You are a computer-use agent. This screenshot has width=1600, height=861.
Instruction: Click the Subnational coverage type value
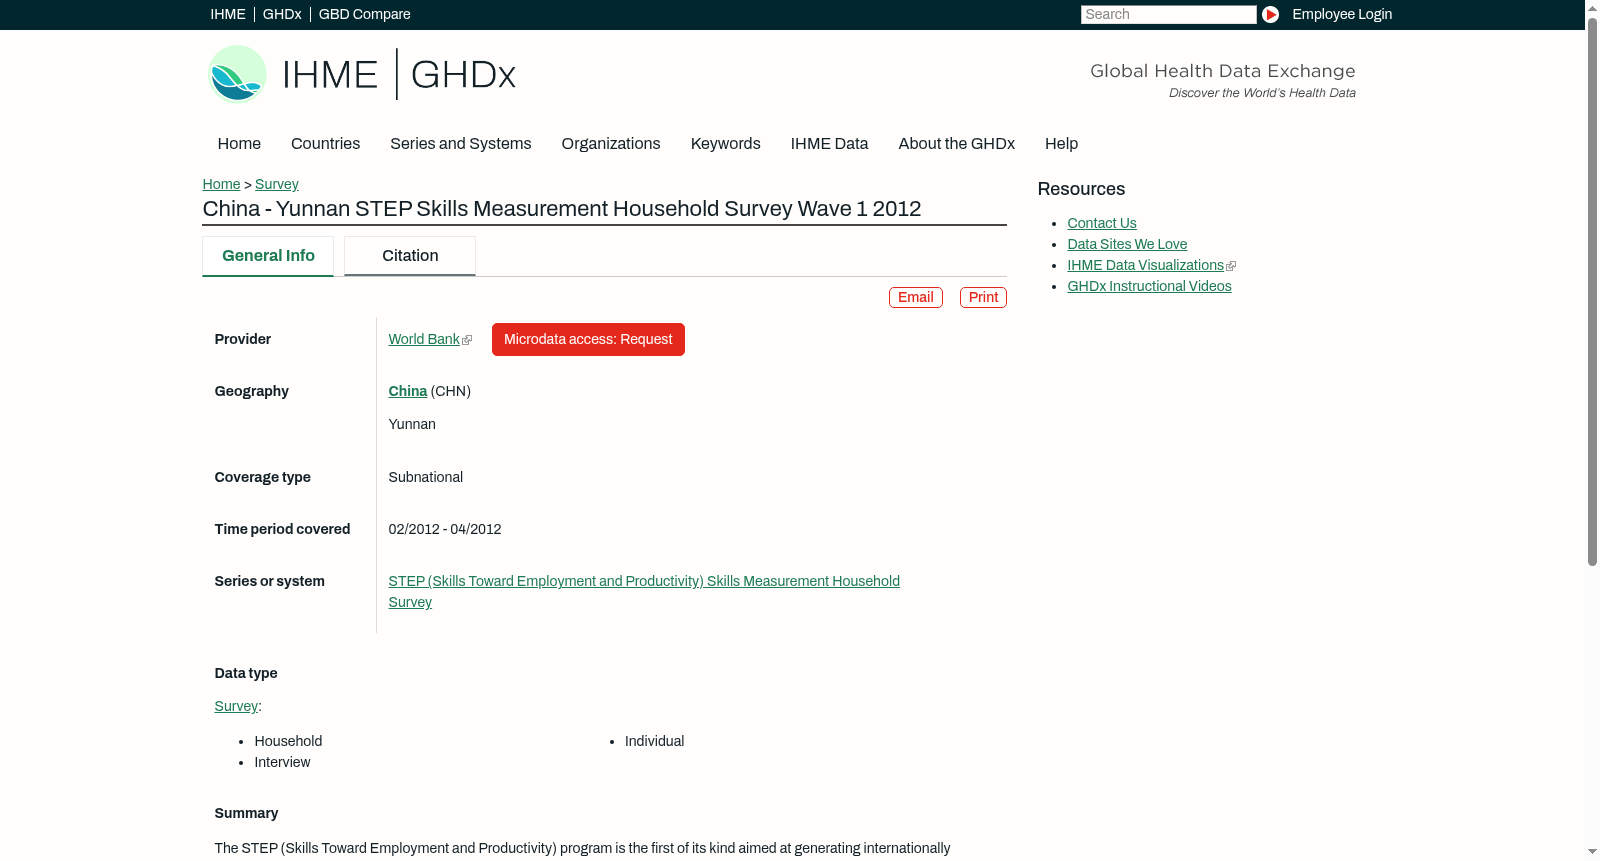425,478
